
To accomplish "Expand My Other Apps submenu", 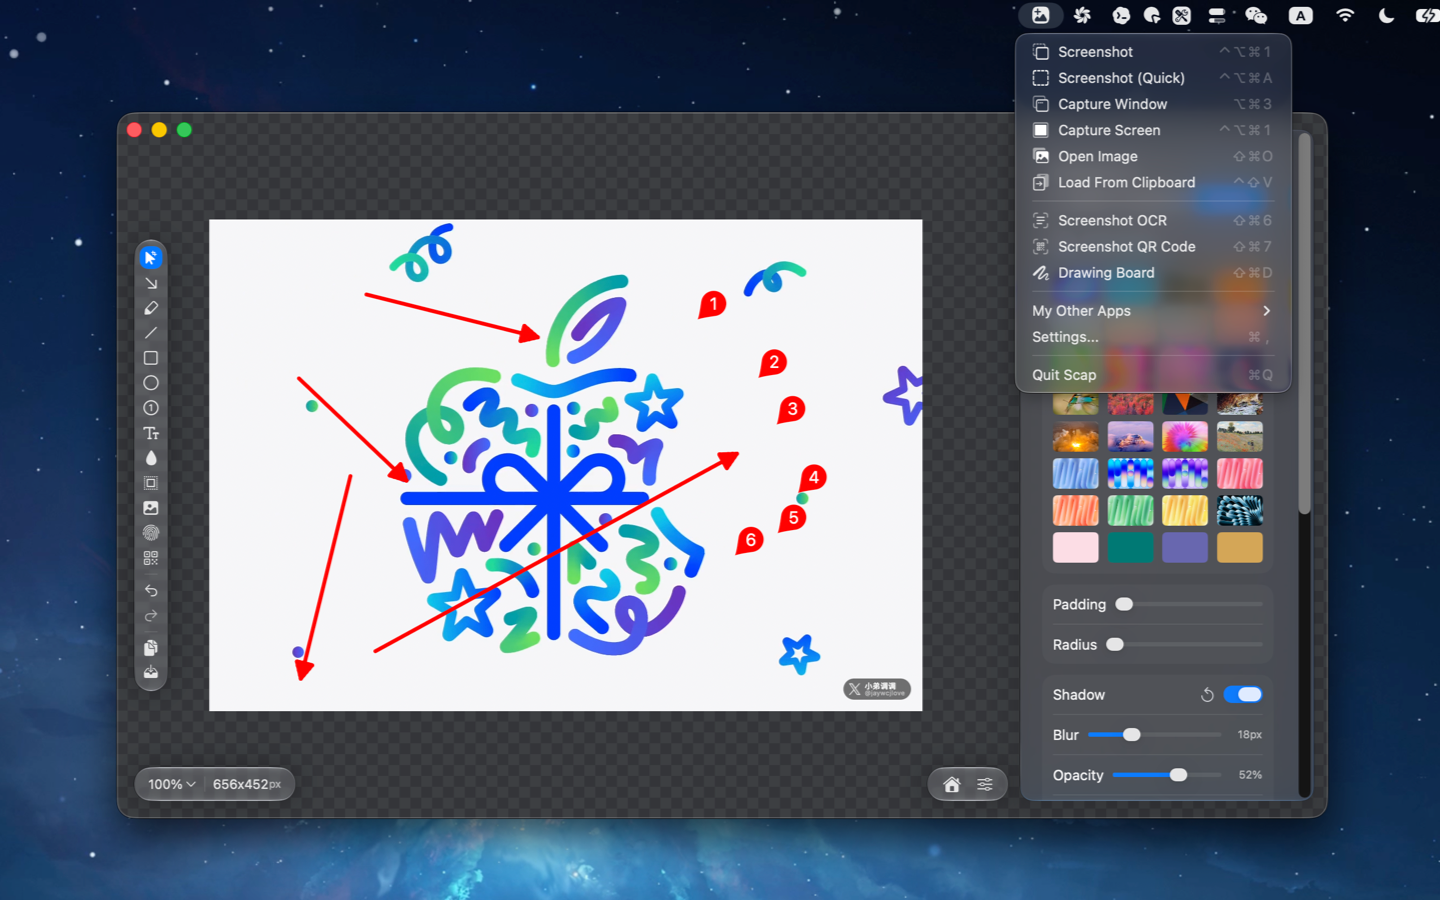I will 1153,311.
